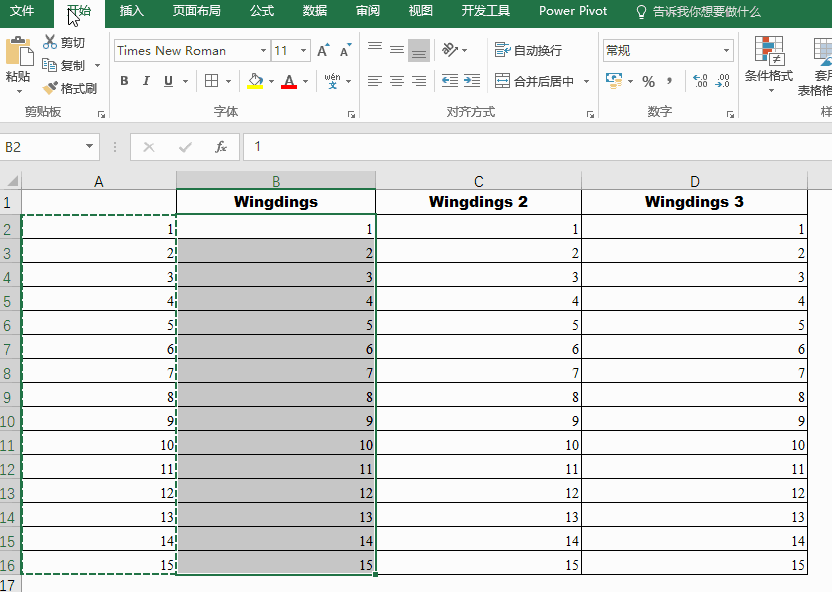Click Merge and Center (合并后居中)

point(534,81)
